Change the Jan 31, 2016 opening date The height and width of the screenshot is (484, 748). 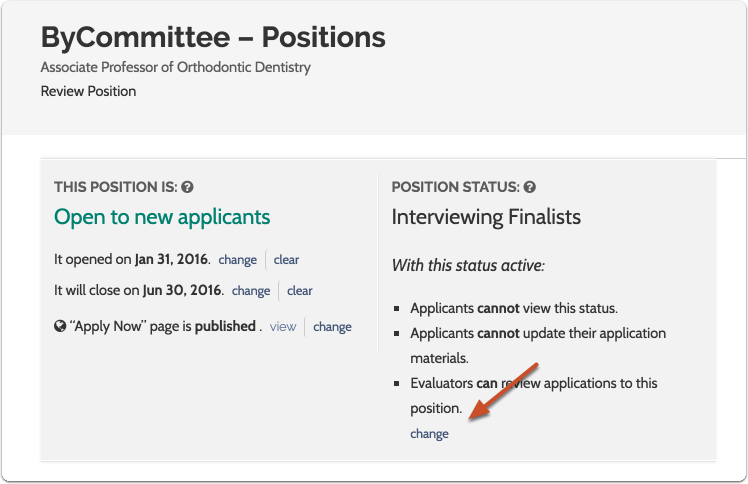238,260
